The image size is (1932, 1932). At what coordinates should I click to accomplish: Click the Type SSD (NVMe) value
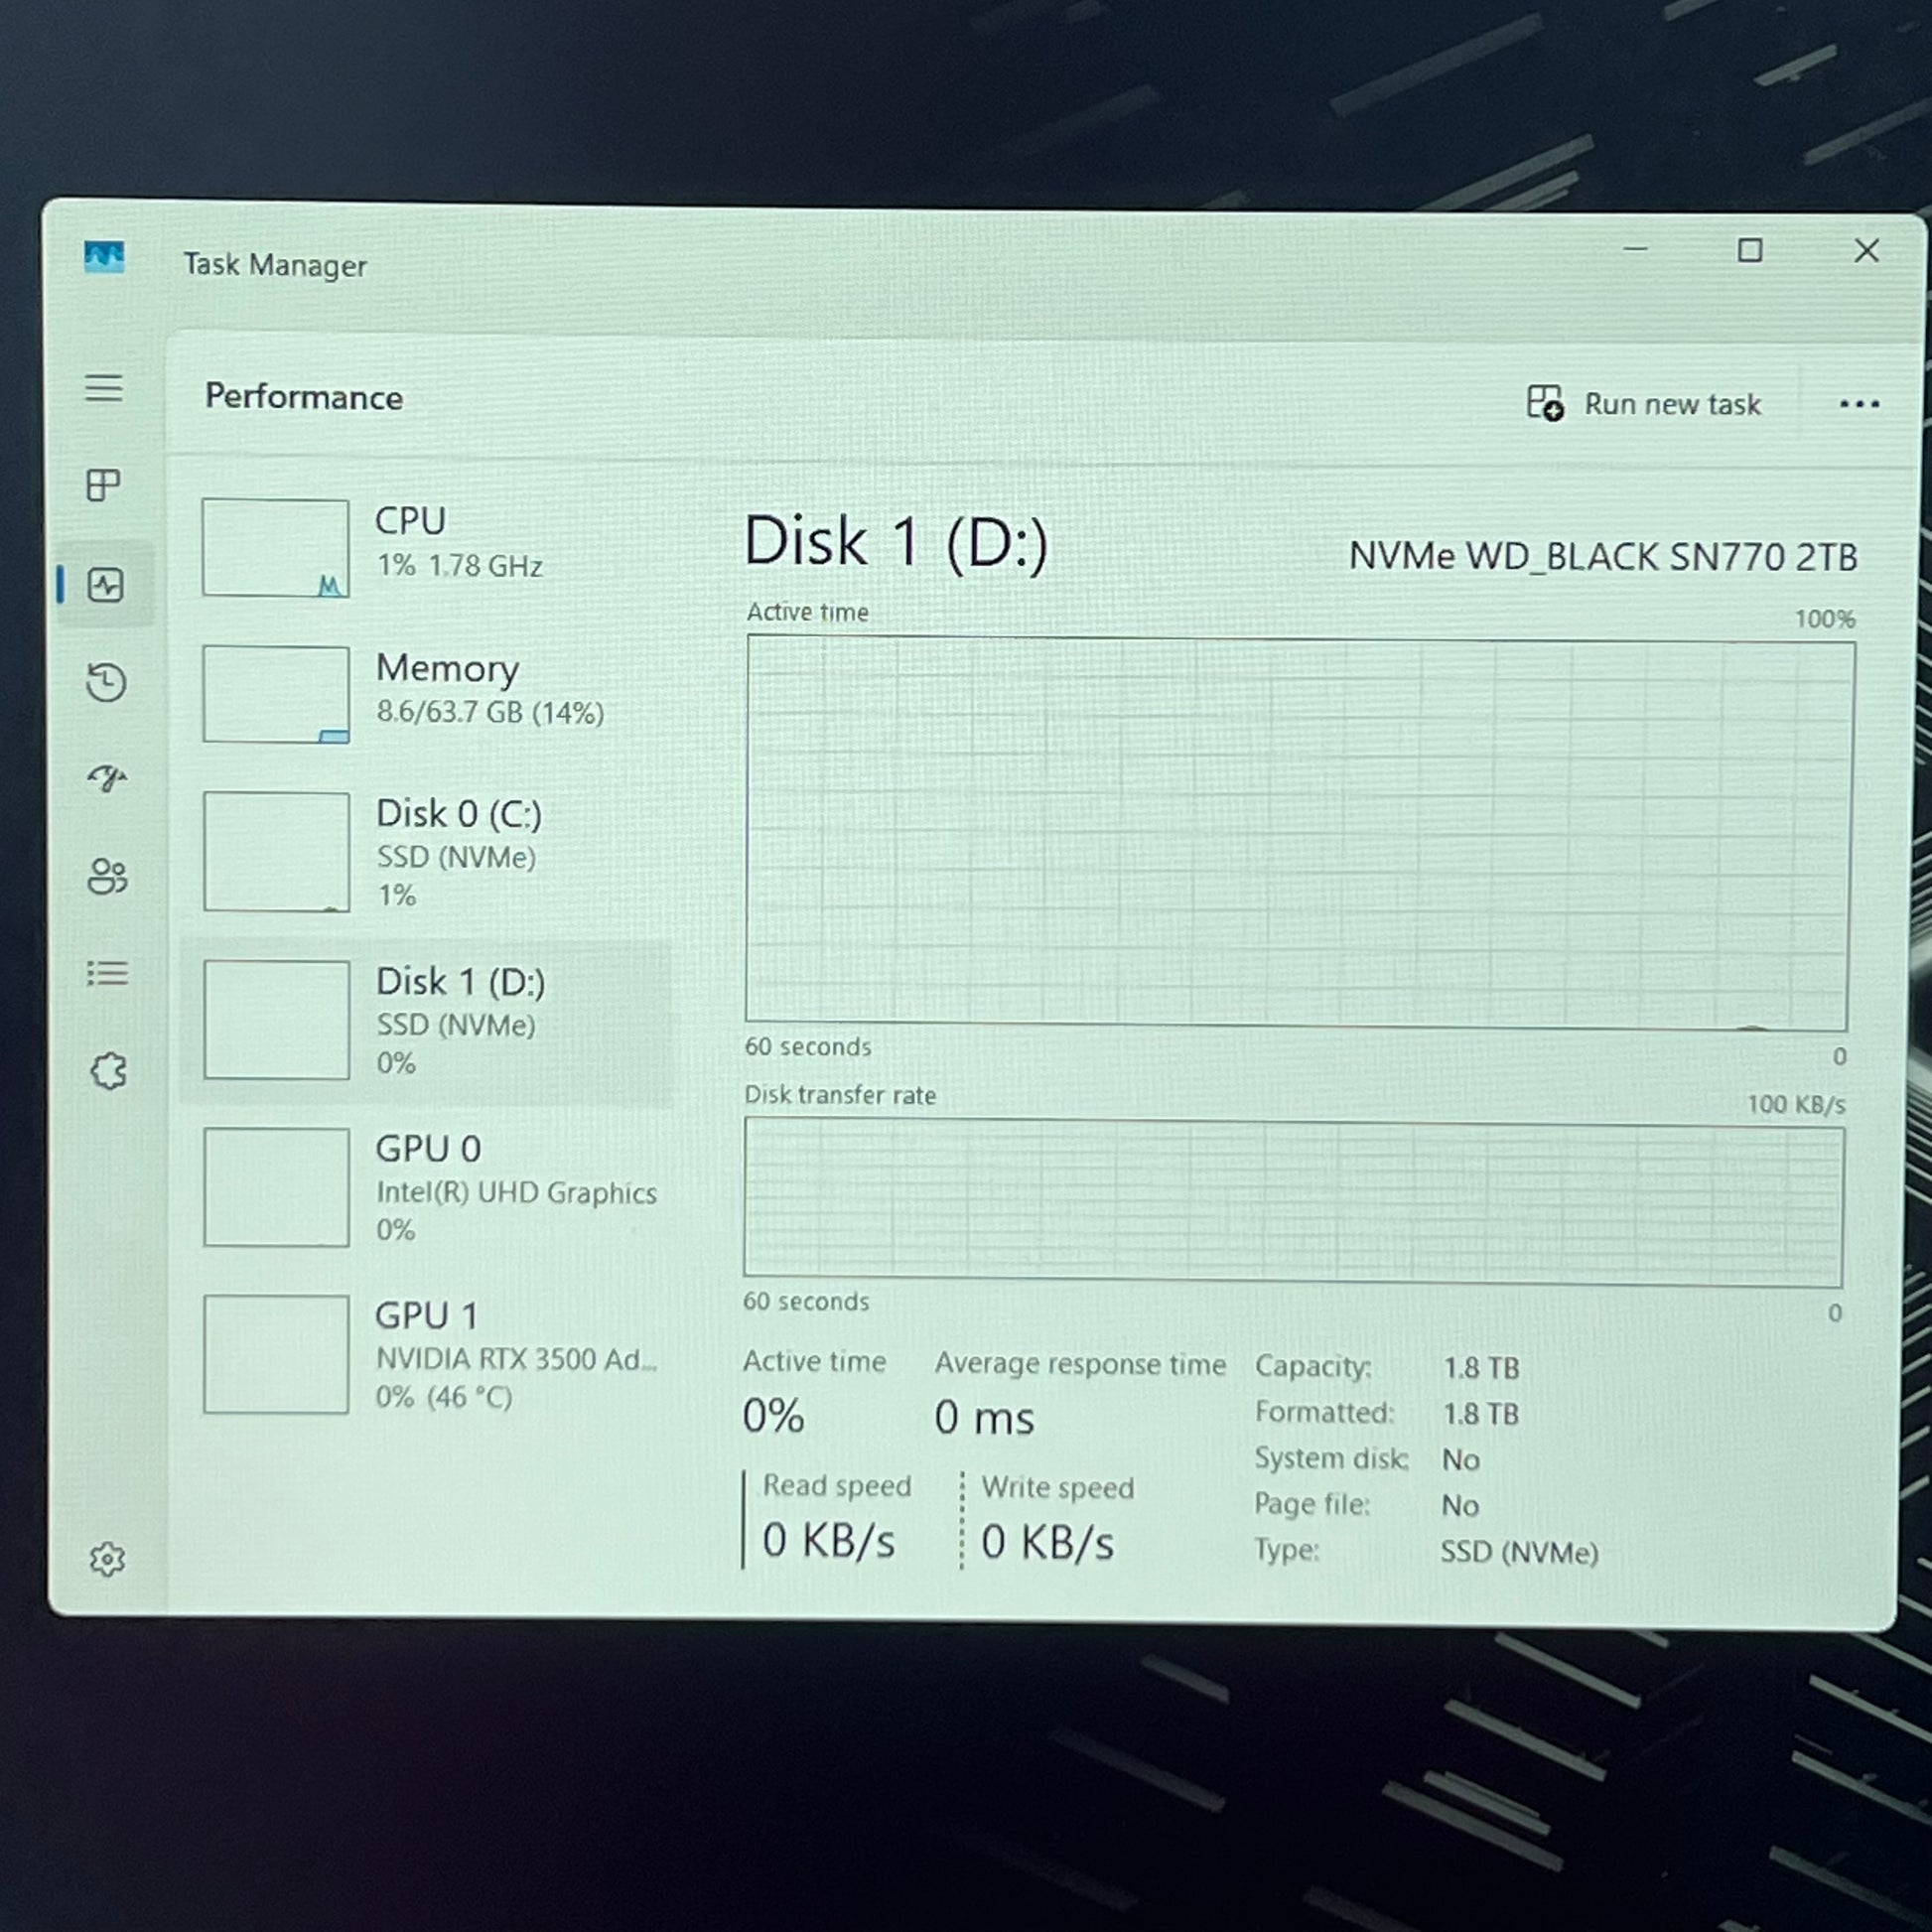[1519, 1552]
